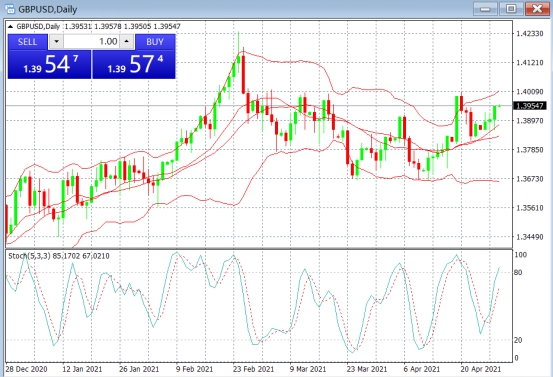Maximize the GBPUSD,Daily chart window
Viewport: 553px width, 377px height.
pos(511,8)
